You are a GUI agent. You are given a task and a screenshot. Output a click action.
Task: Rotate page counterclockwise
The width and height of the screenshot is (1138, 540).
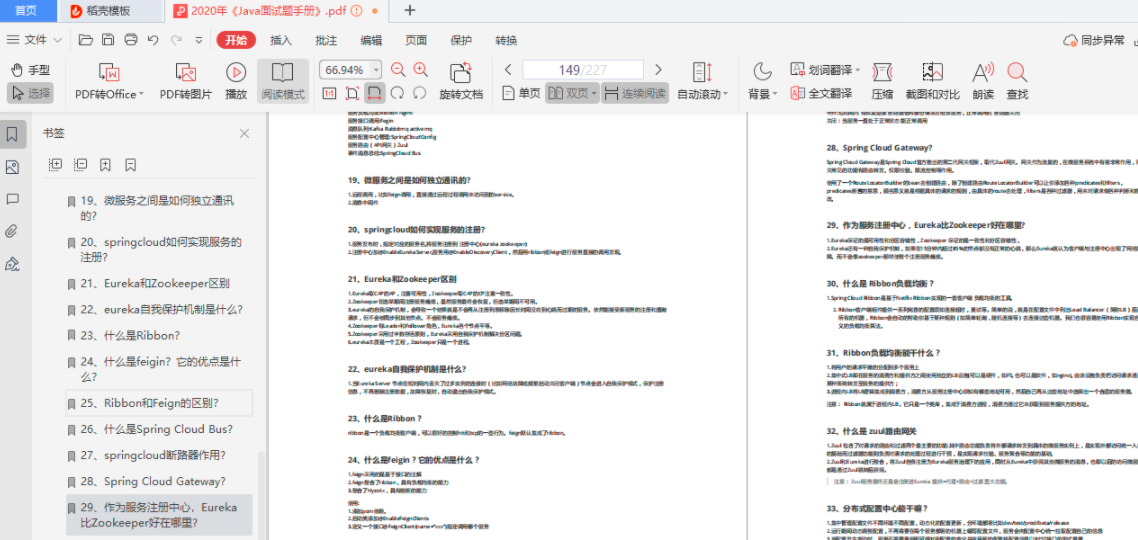tap(419, 93)
